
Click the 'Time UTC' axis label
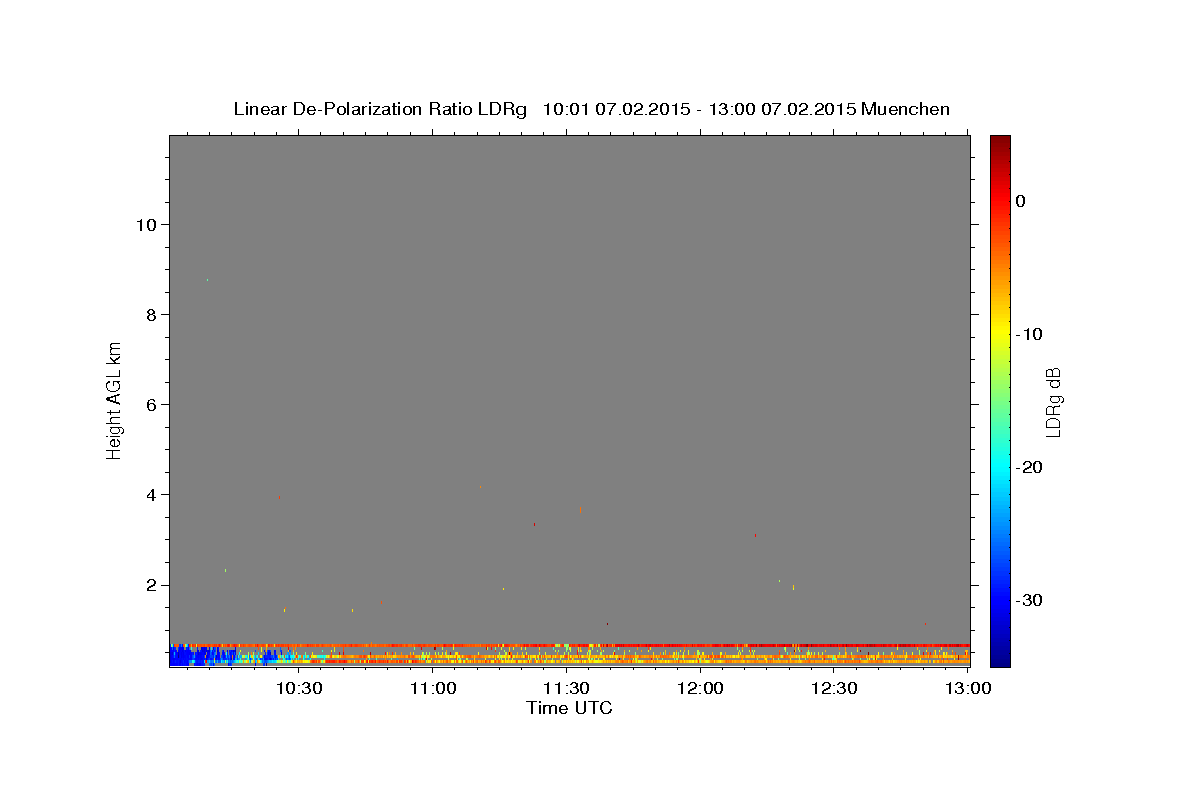coord(569,708)
